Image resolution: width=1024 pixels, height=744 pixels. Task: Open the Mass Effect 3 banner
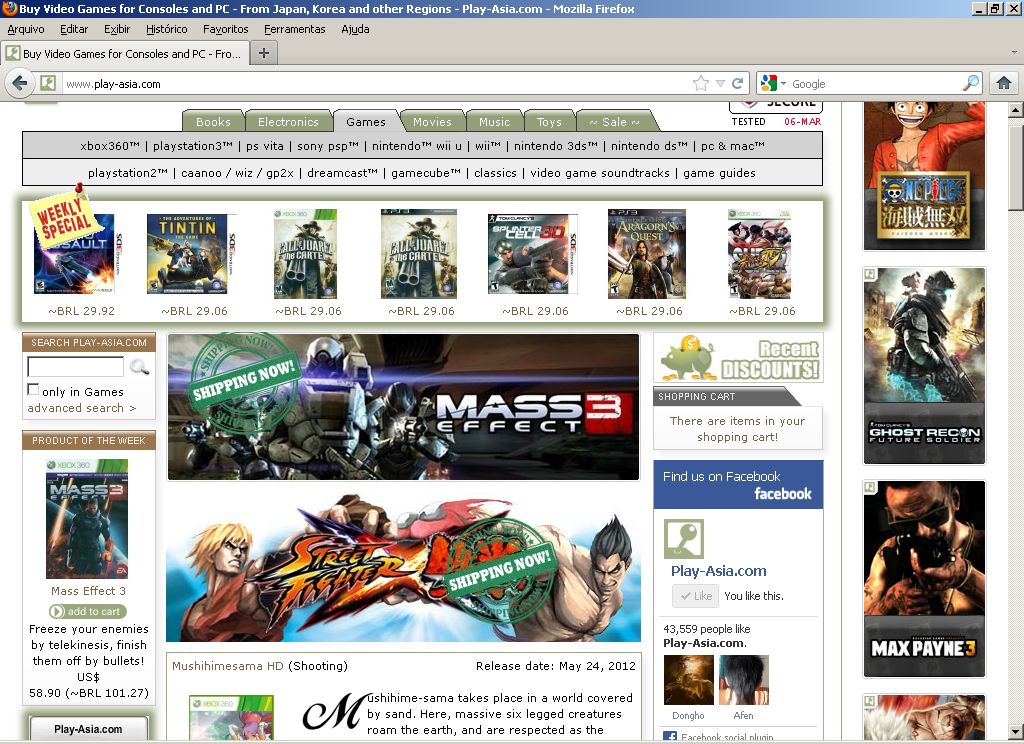coord(403,407)
